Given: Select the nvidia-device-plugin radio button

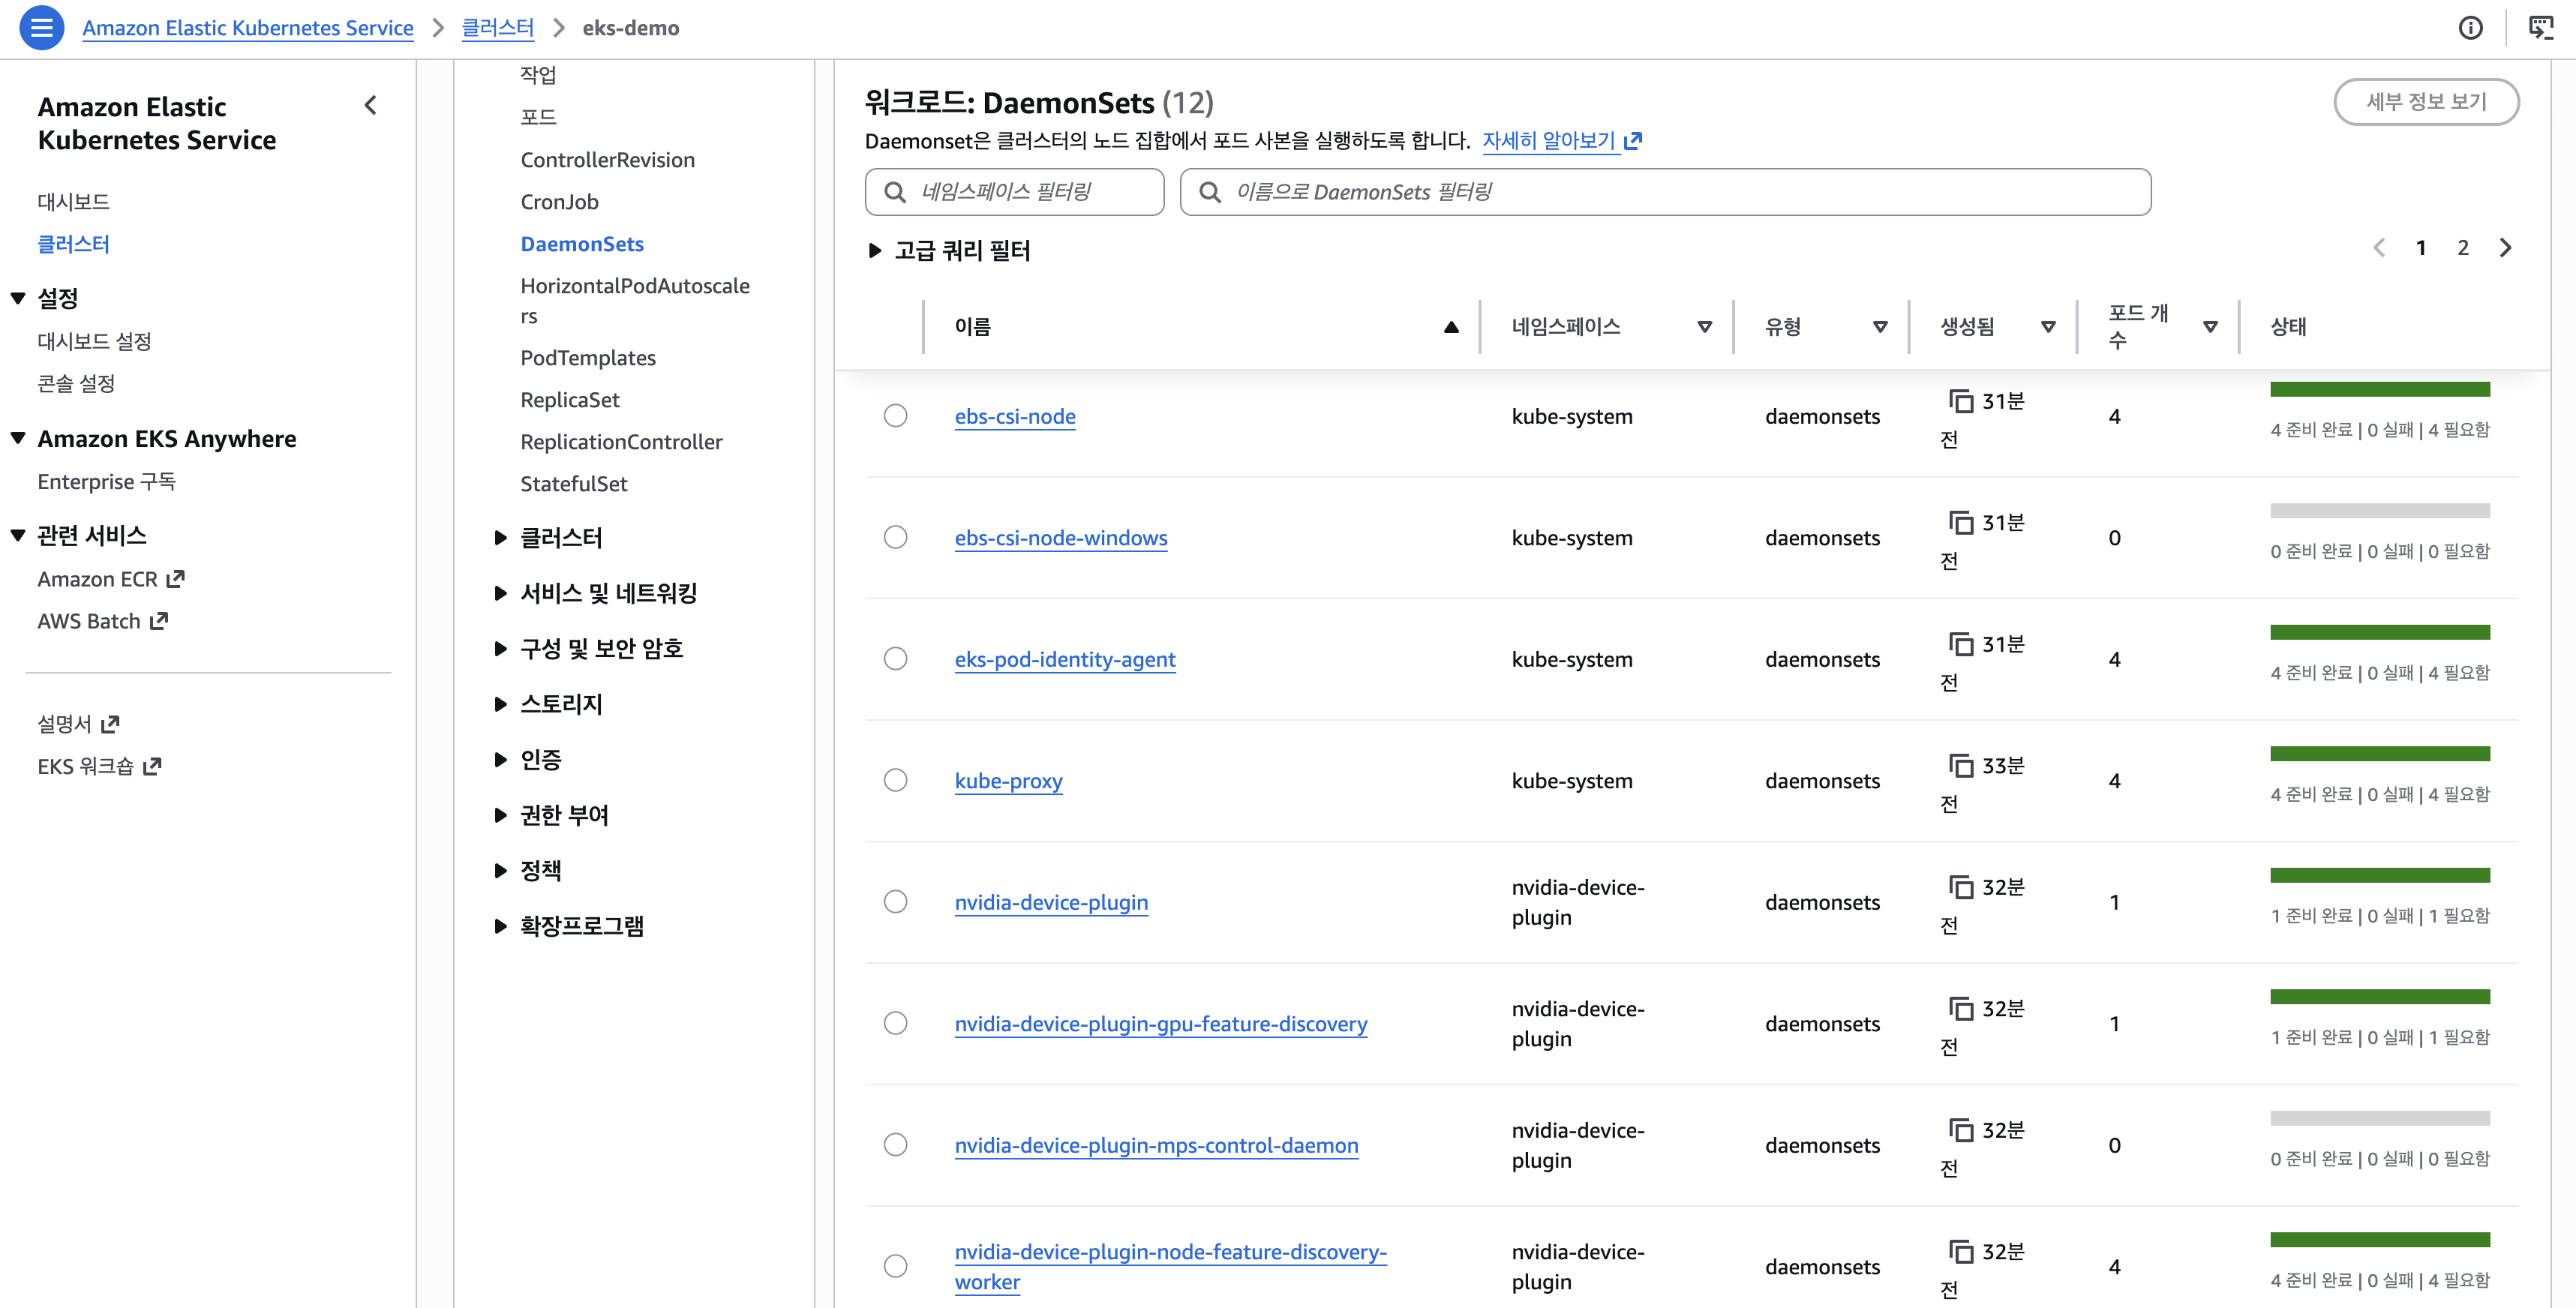Looking at the screenshot, I should pos(895,902).
